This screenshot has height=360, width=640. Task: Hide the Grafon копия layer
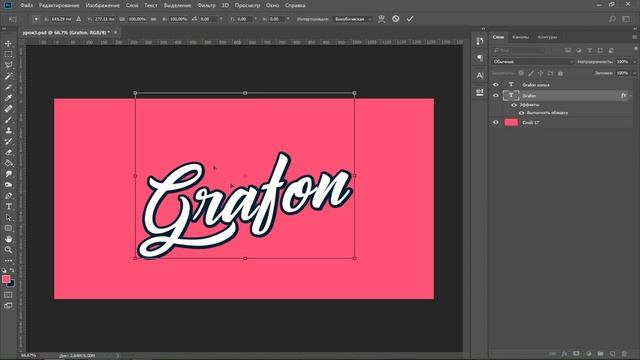(496, 85)
